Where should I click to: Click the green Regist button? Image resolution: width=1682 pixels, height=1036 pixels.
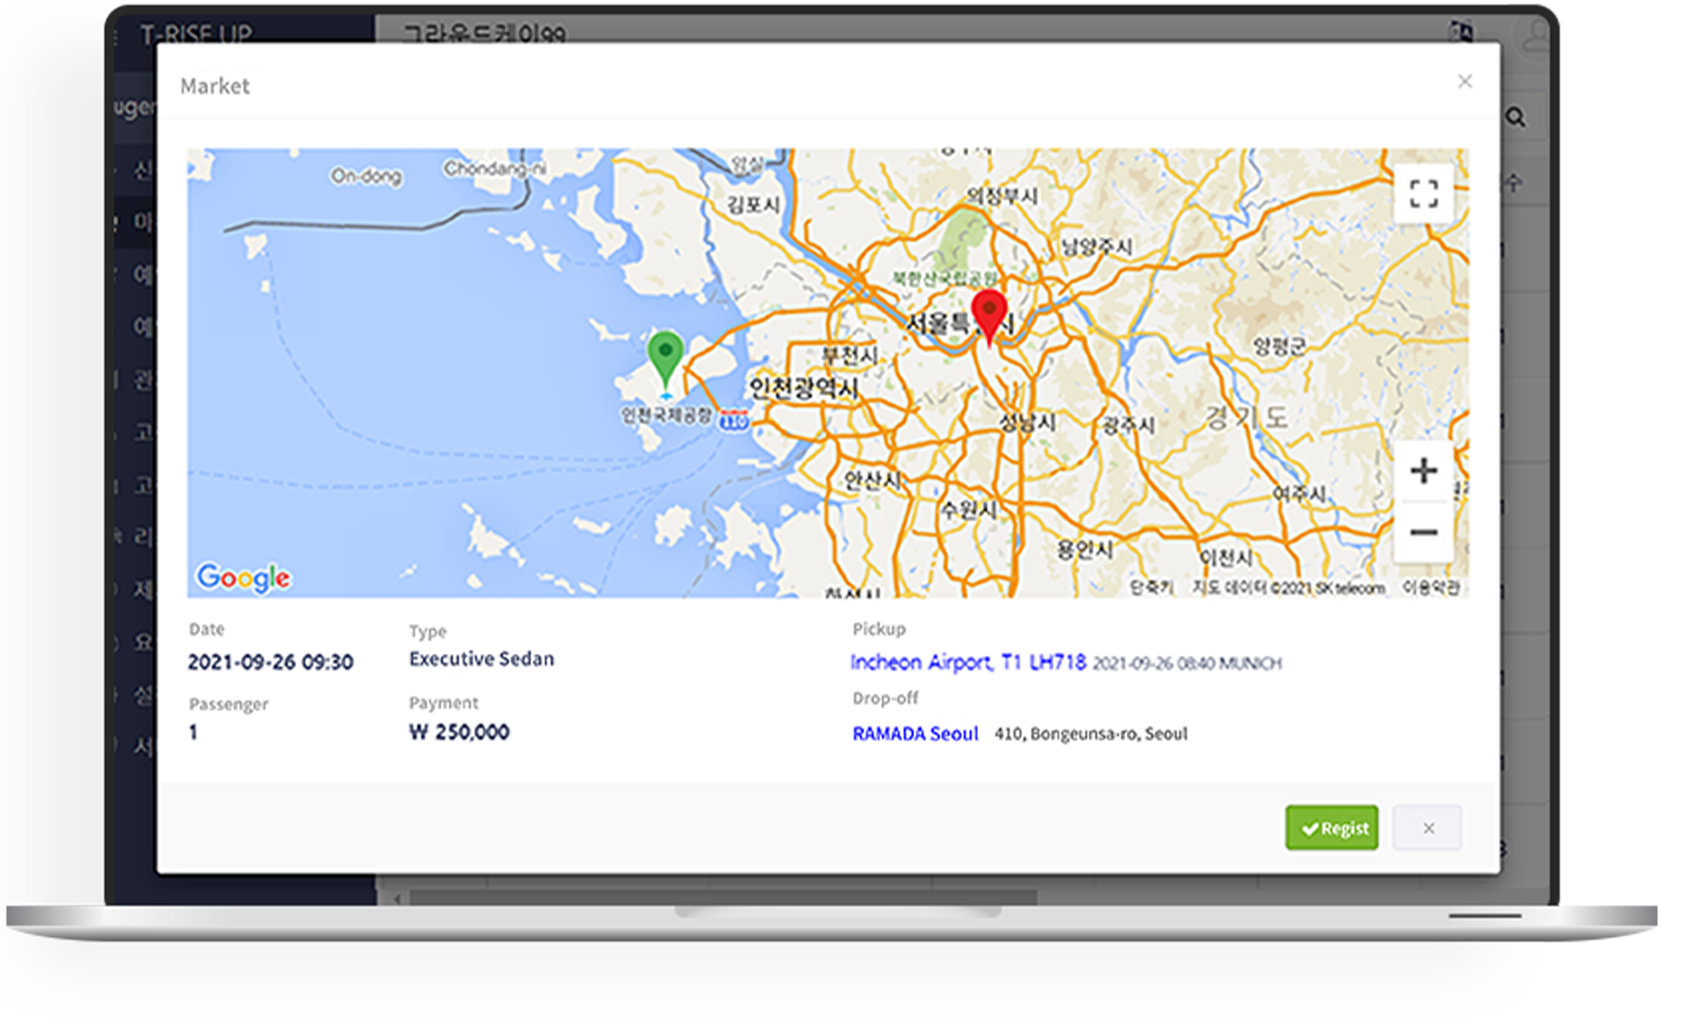click(x=1331, y=828)
